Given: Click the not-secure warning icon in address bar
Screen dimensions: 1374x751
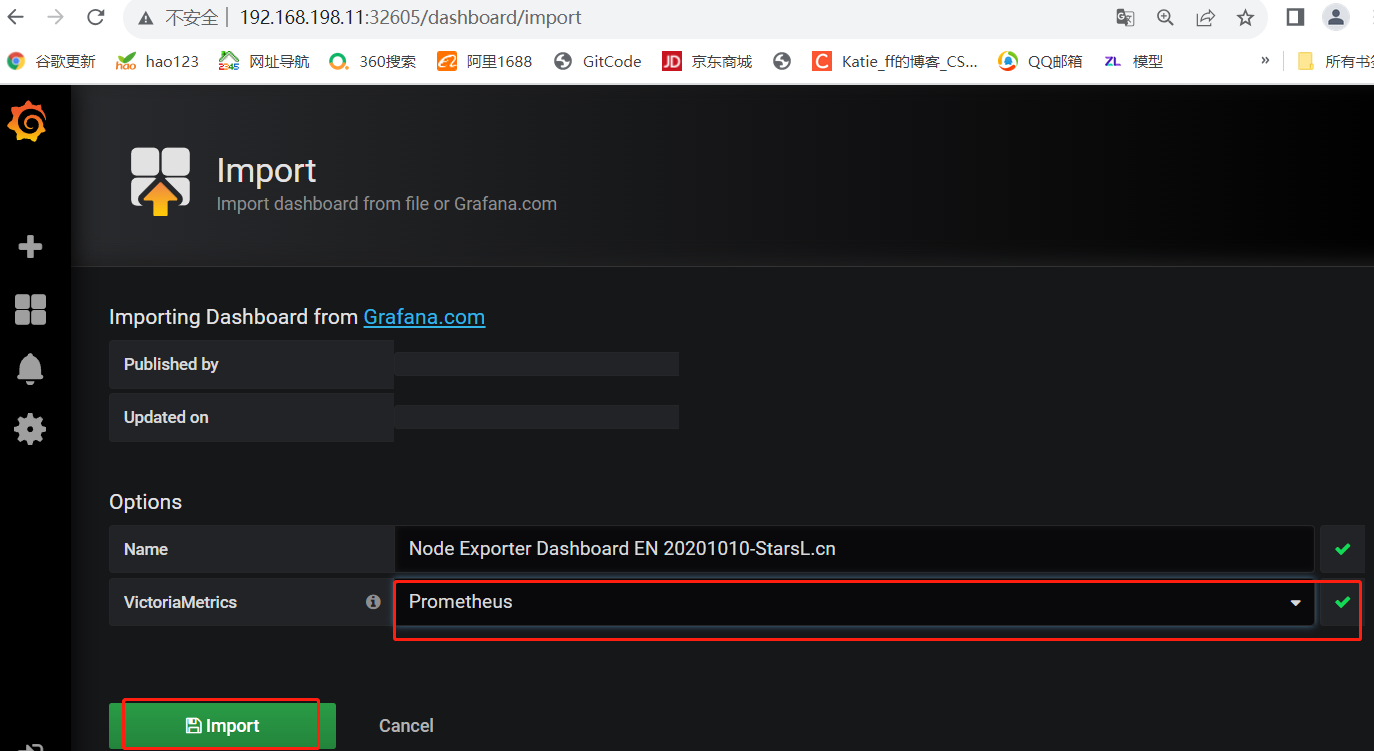Looking at the screenshot, I should pyautogui.click(x=146, y=18).
